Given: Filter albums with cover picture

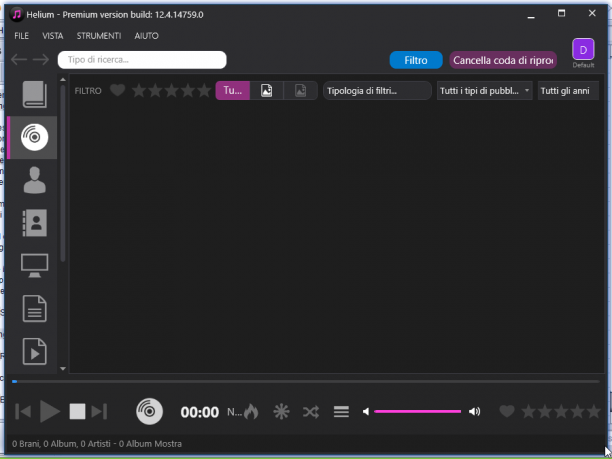Looking at the screenshot, I should click(267, 91).
